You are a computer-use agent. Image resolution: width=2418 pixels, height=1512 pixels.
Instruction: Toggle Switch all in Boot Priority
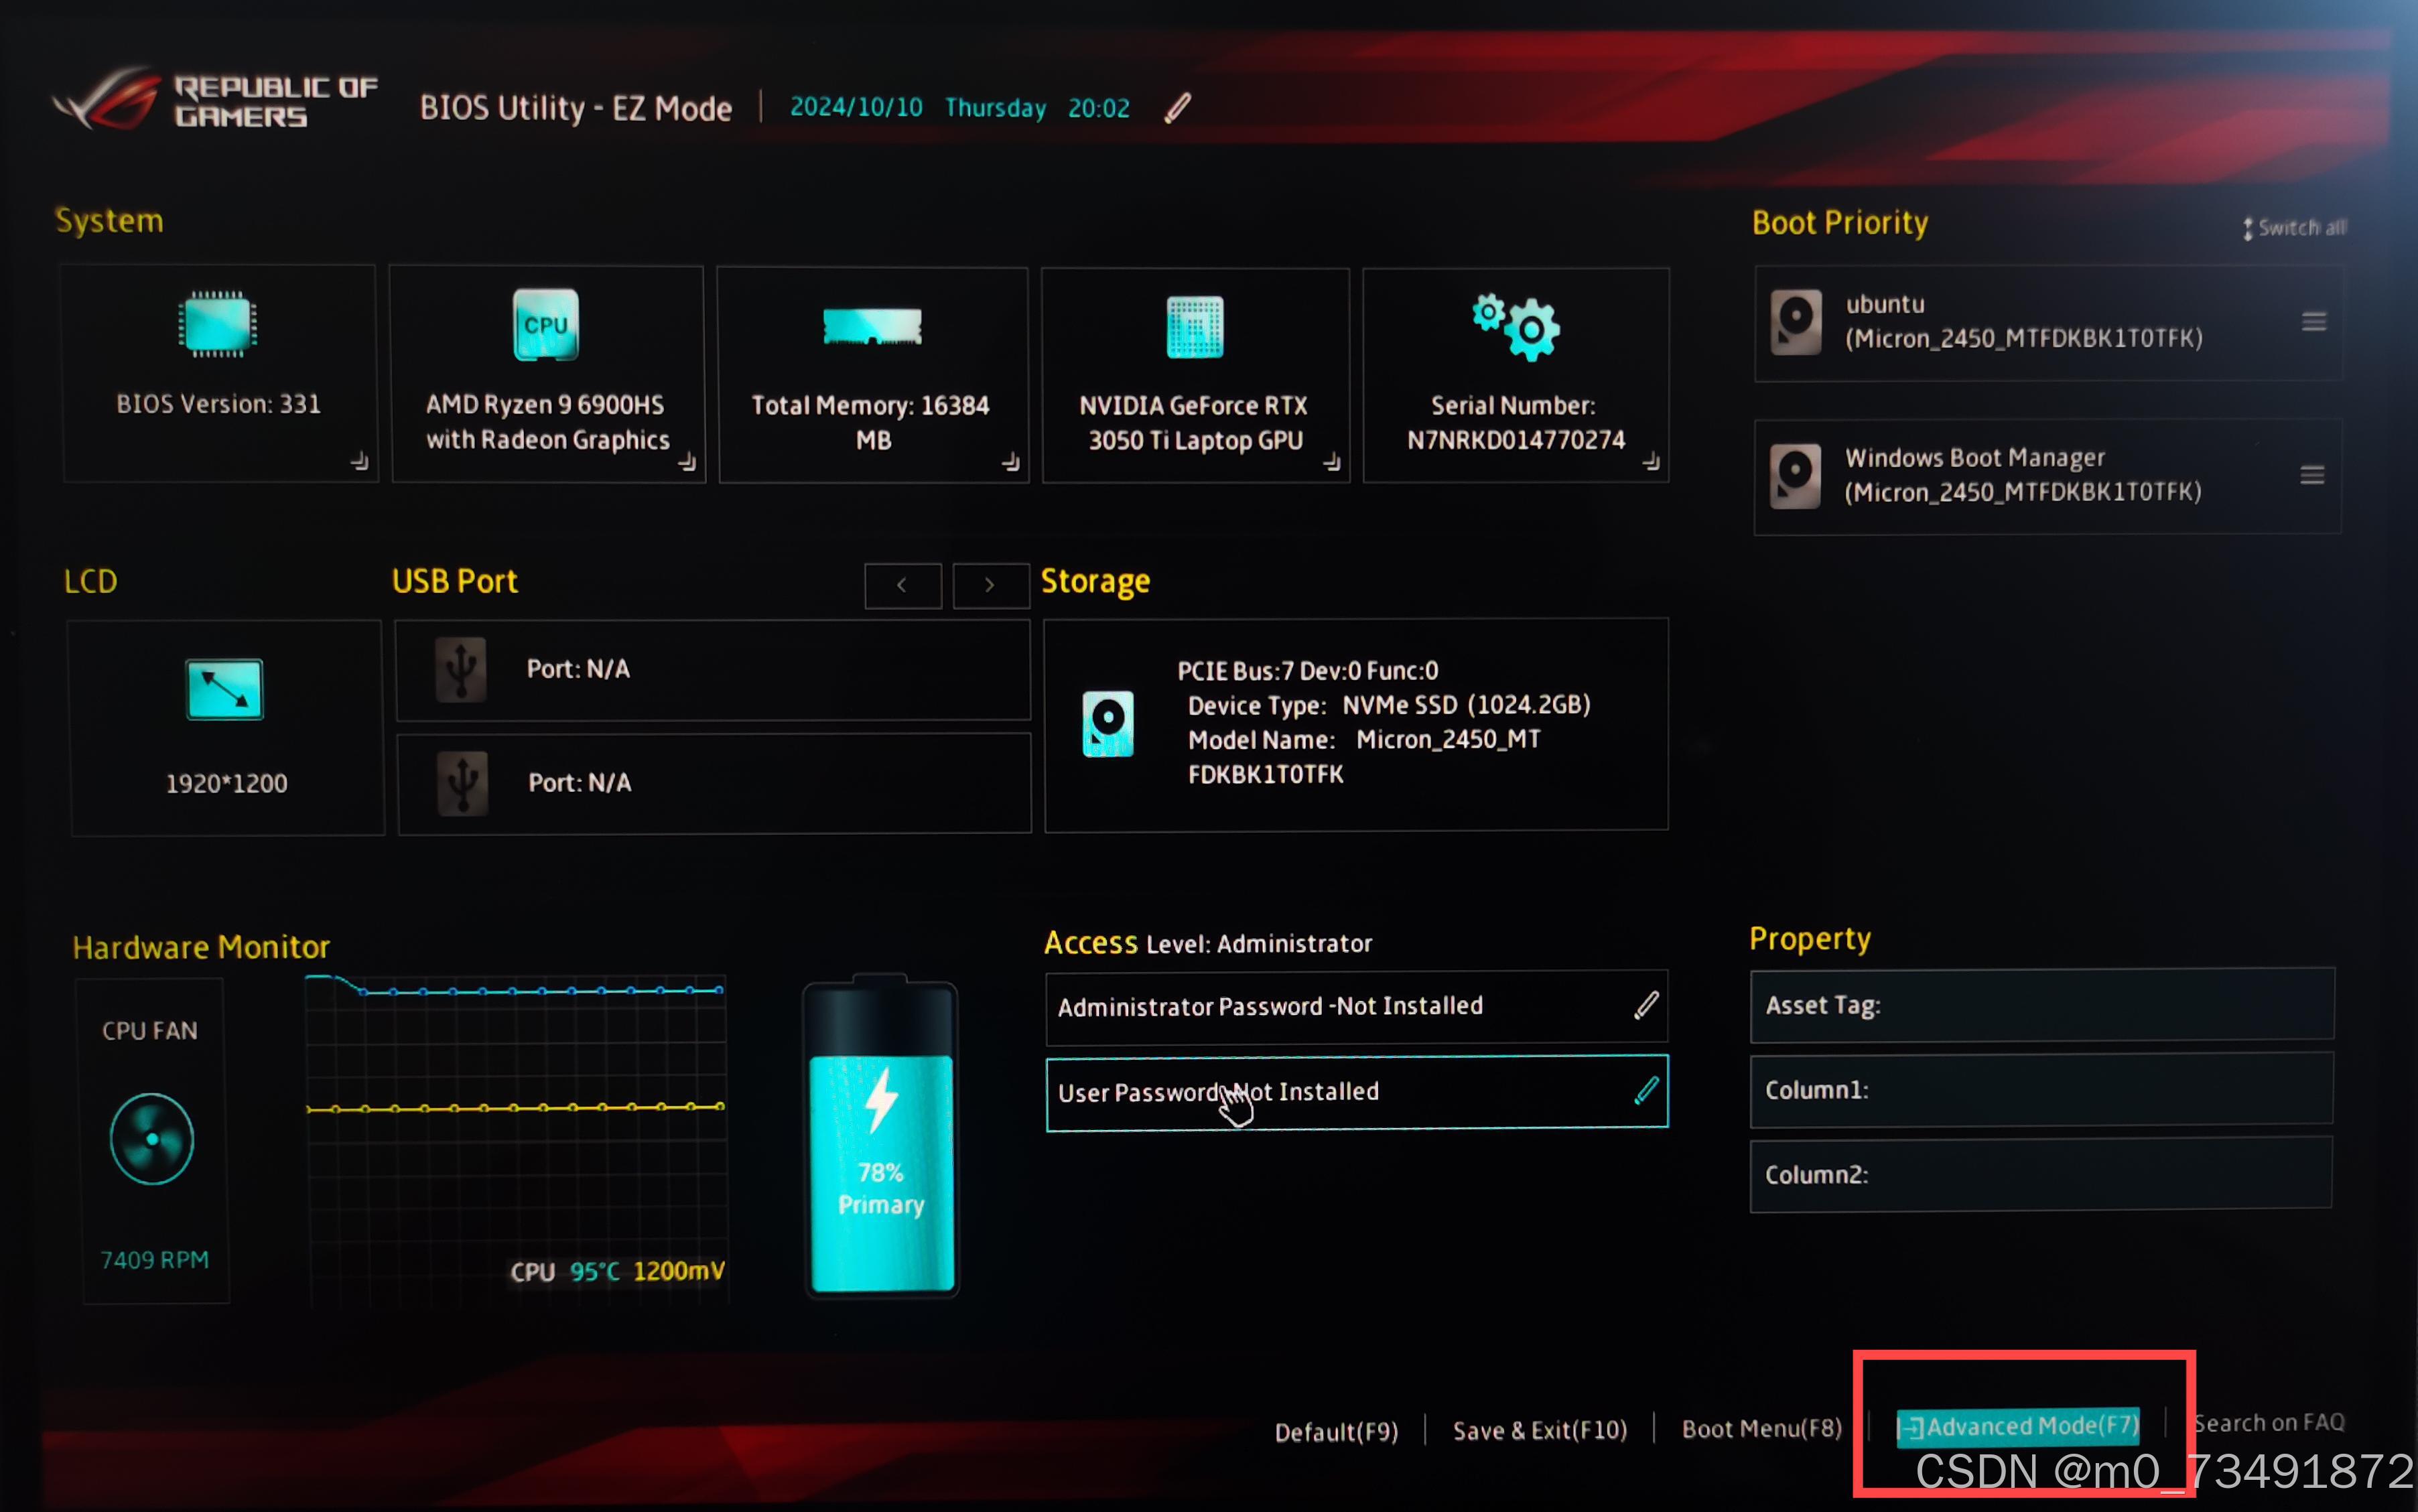pos(2295,228)
